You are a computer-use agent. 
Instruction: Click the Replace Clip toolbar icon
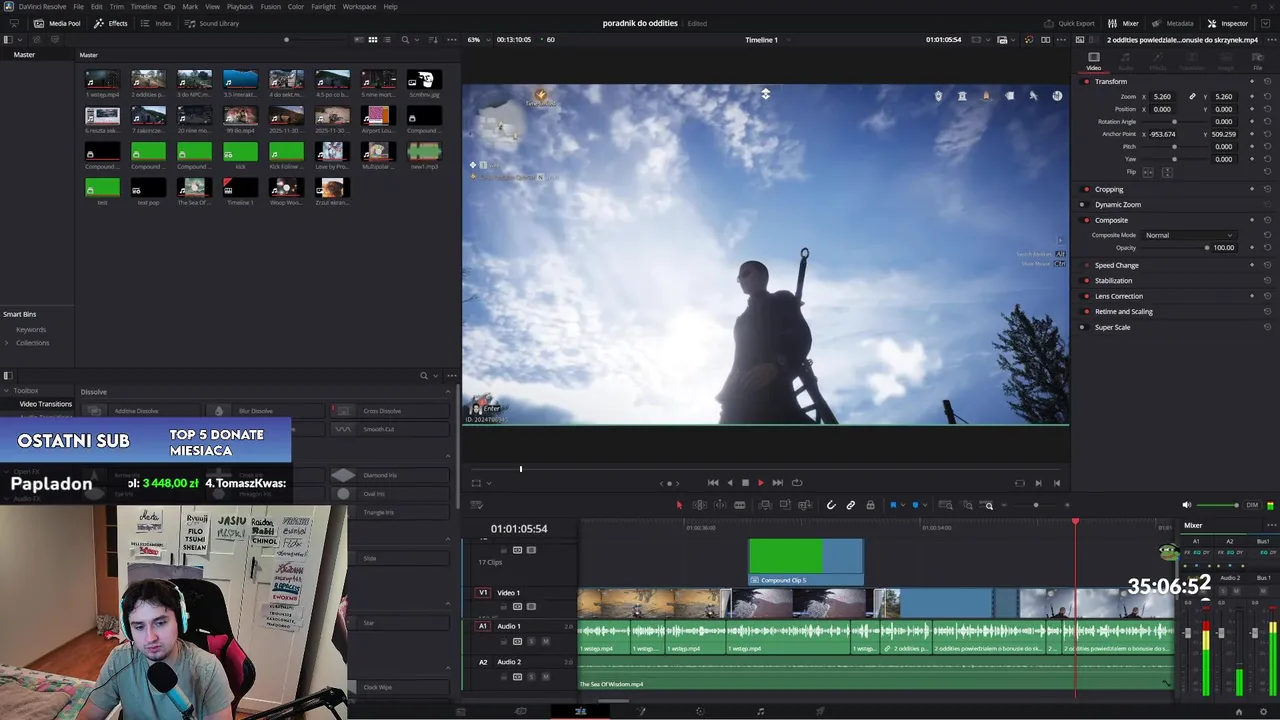pos(805,505)
